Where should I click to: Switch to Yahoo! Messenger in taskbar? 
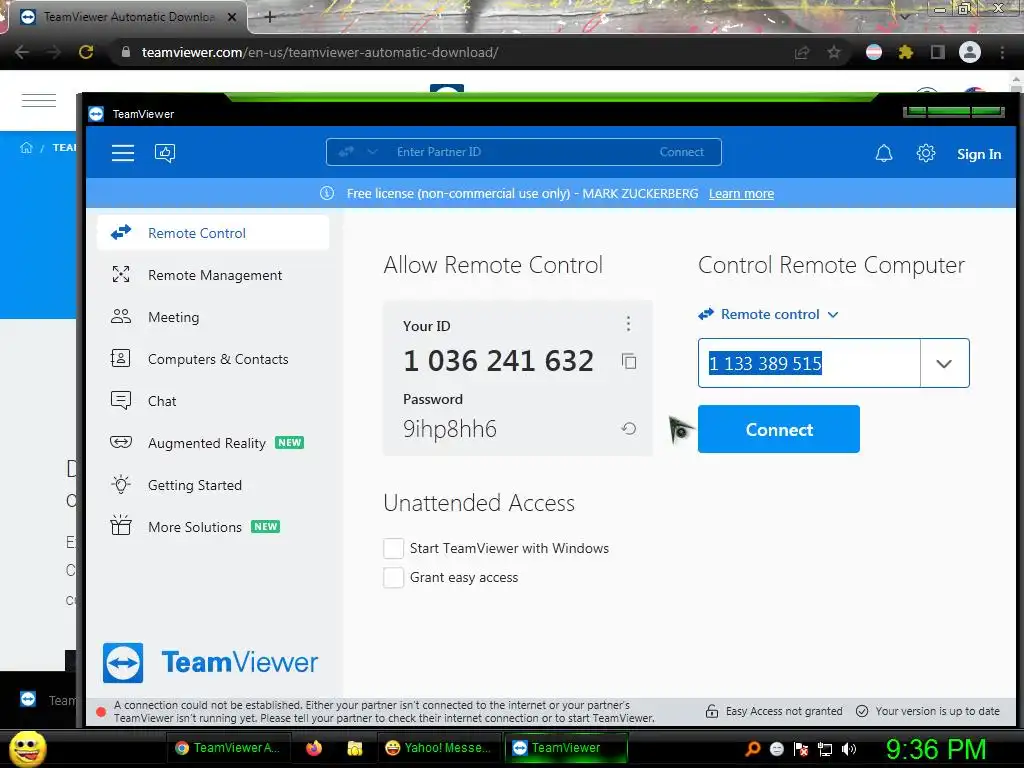pyautogui.click(x=438, y=748)
